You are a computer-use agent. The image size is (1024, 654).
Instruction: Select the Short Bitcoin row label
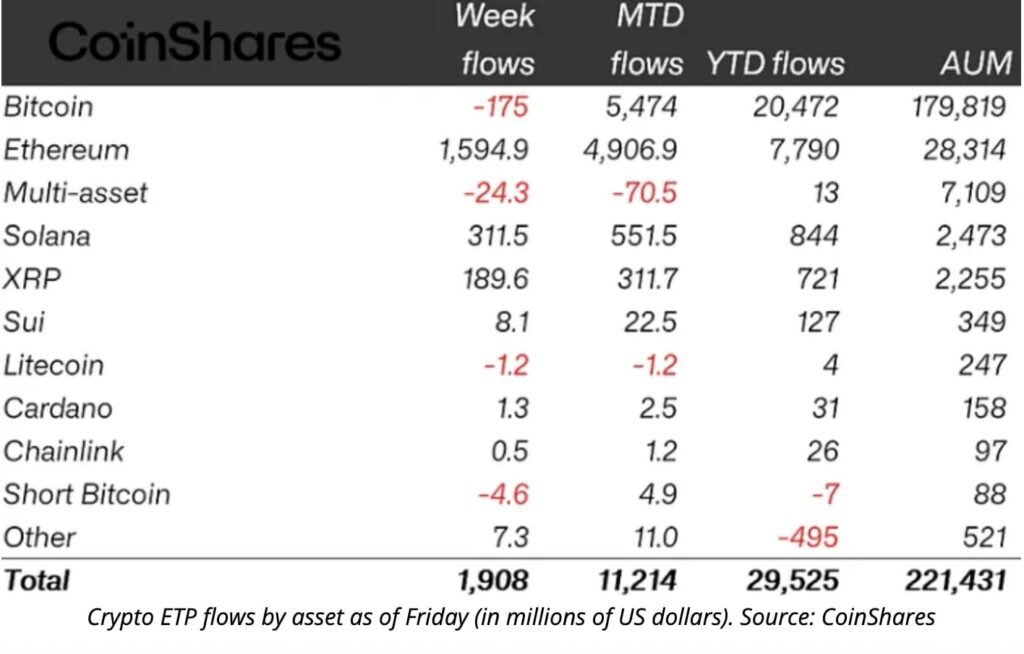[x=87, y=494]
